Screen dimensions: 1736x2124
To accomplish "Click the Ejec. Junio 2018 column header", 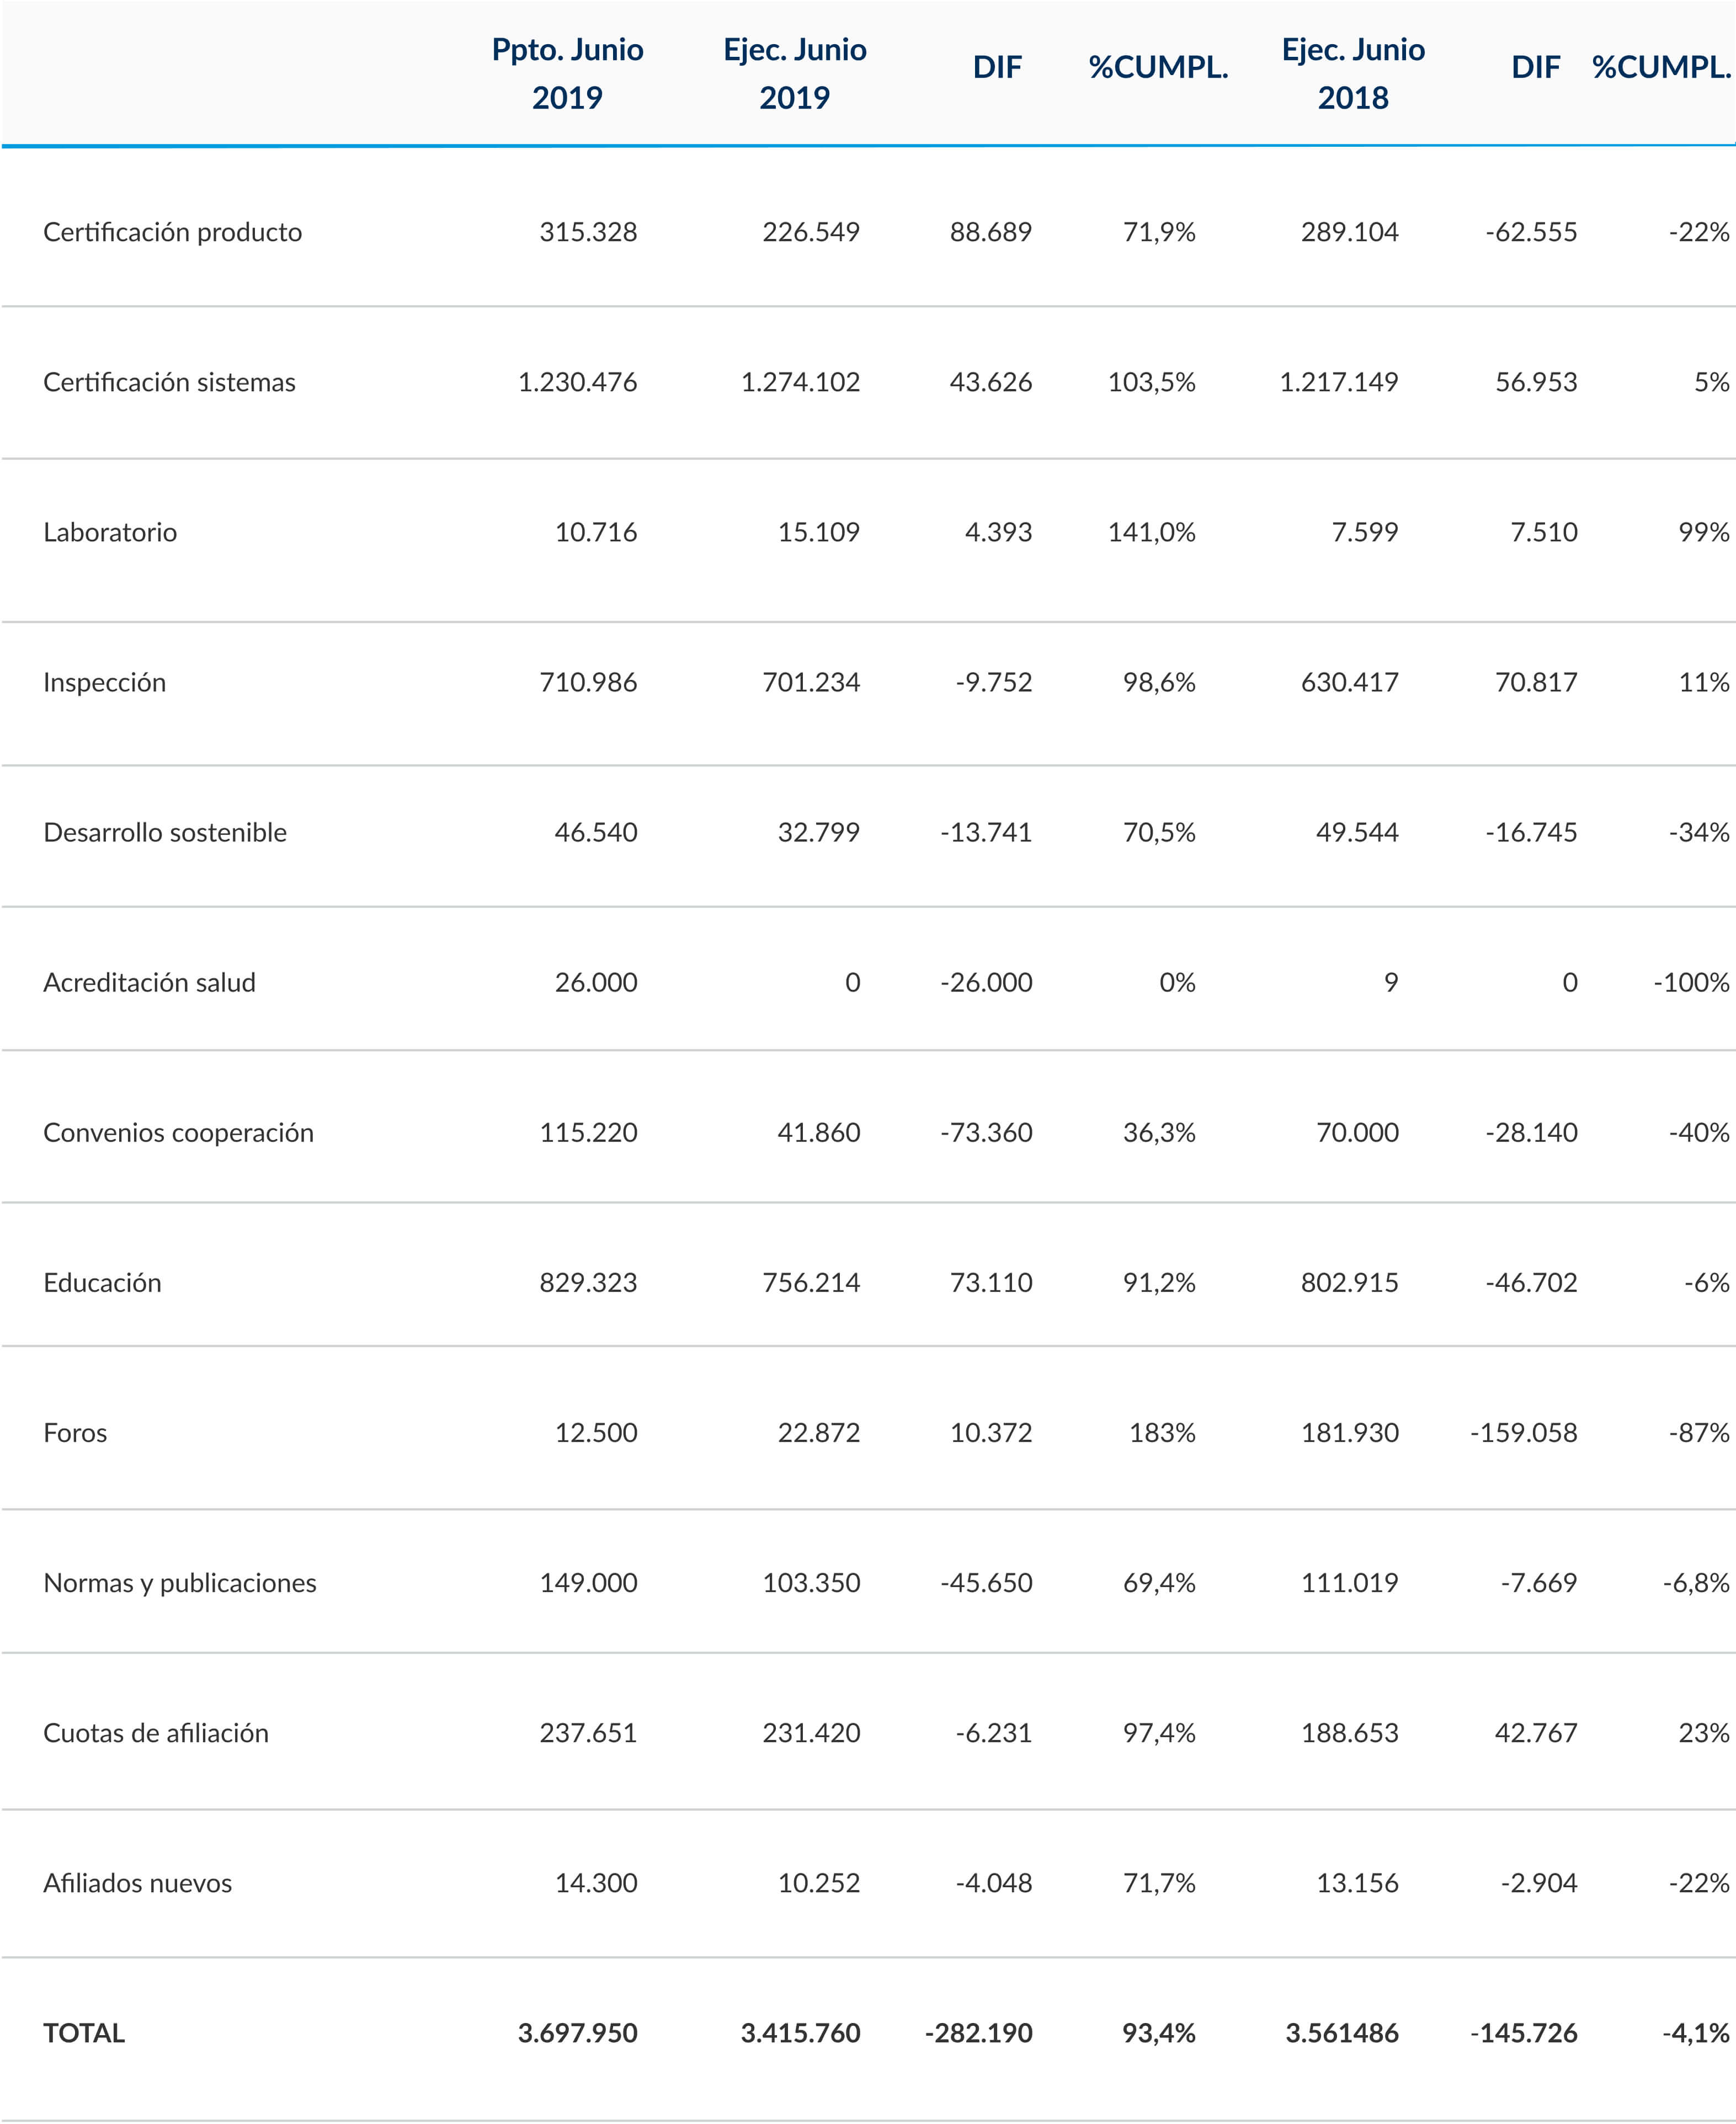I will [1353, 73].
